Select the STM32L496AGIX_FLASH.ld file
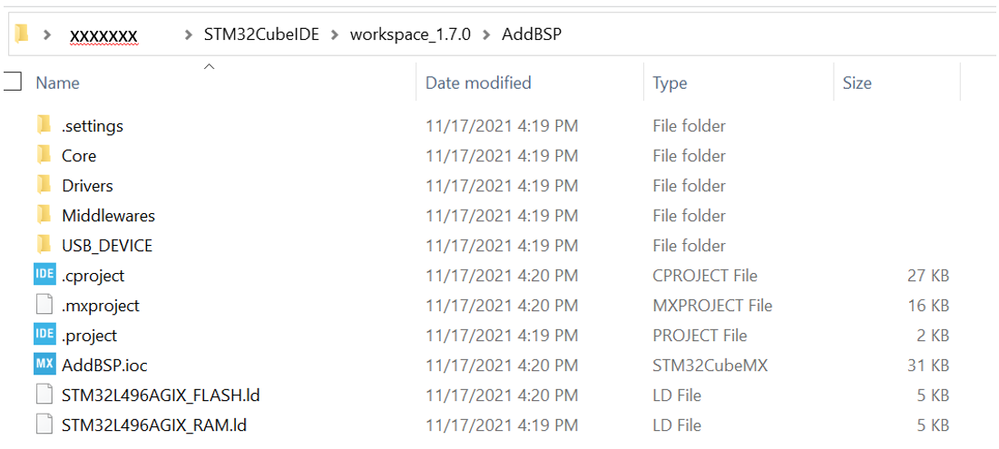Screen dimensions: 999x449 click(161, 395)
